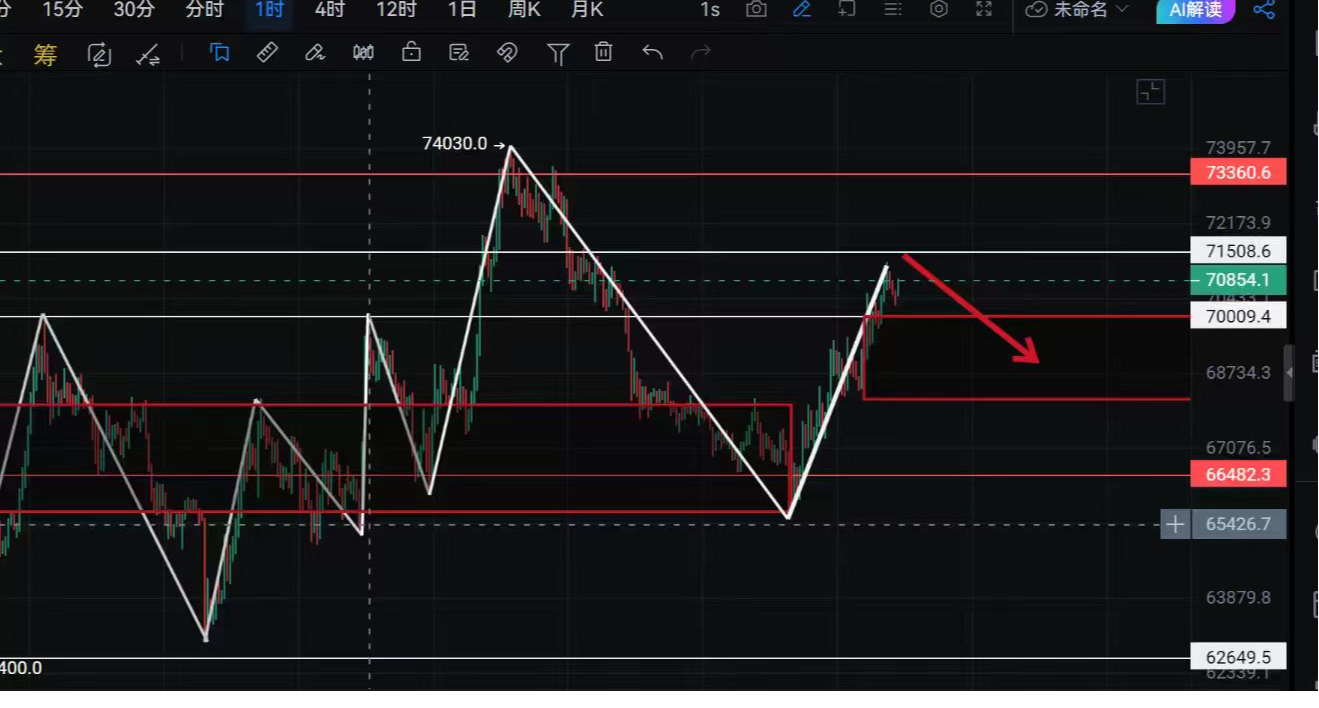Screen dimensions: 1319x708
Task: Take a chart screenshot with camera icon
Action: pos(757,10)
